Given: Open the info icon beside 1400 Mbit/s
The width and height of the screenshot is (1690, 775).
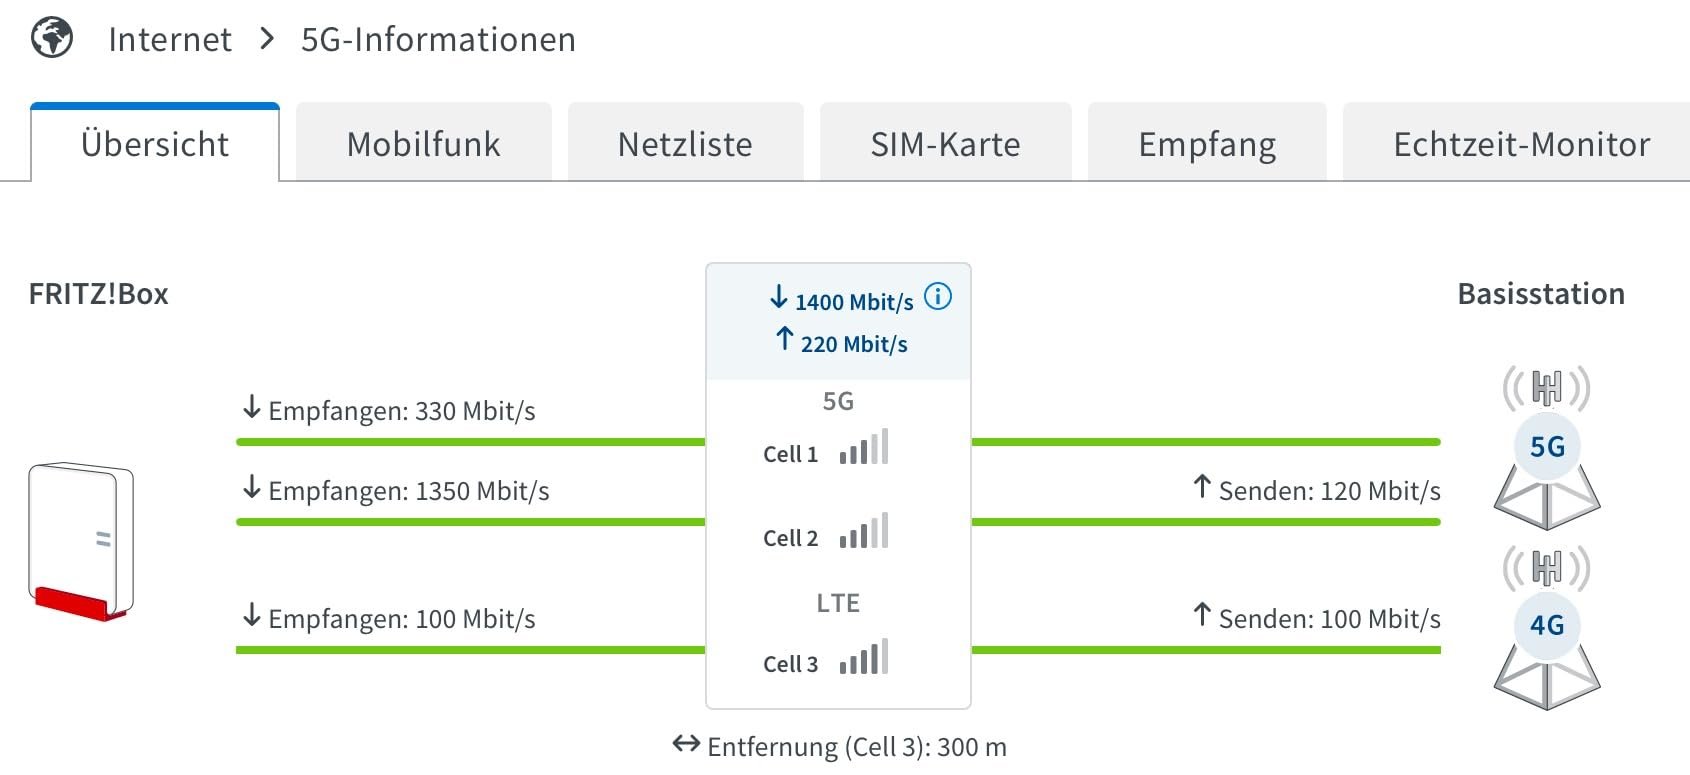Looking at the screenshot, I should coord(938,297).
